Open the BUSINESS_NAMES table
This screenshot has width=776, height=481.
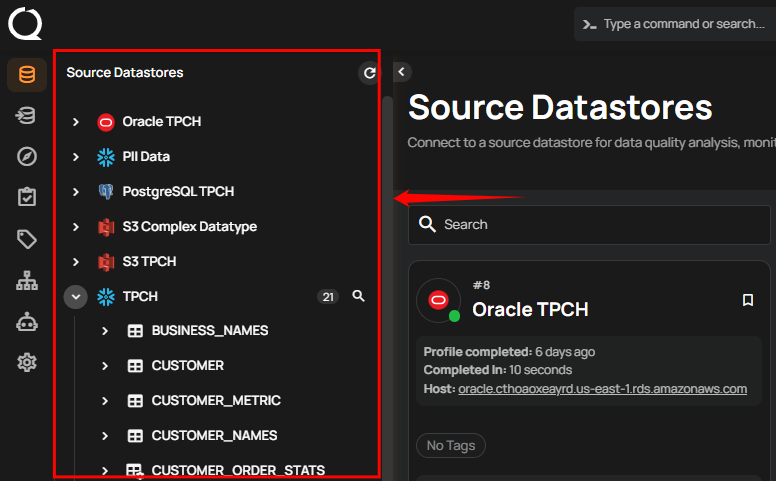pos(210,331)
